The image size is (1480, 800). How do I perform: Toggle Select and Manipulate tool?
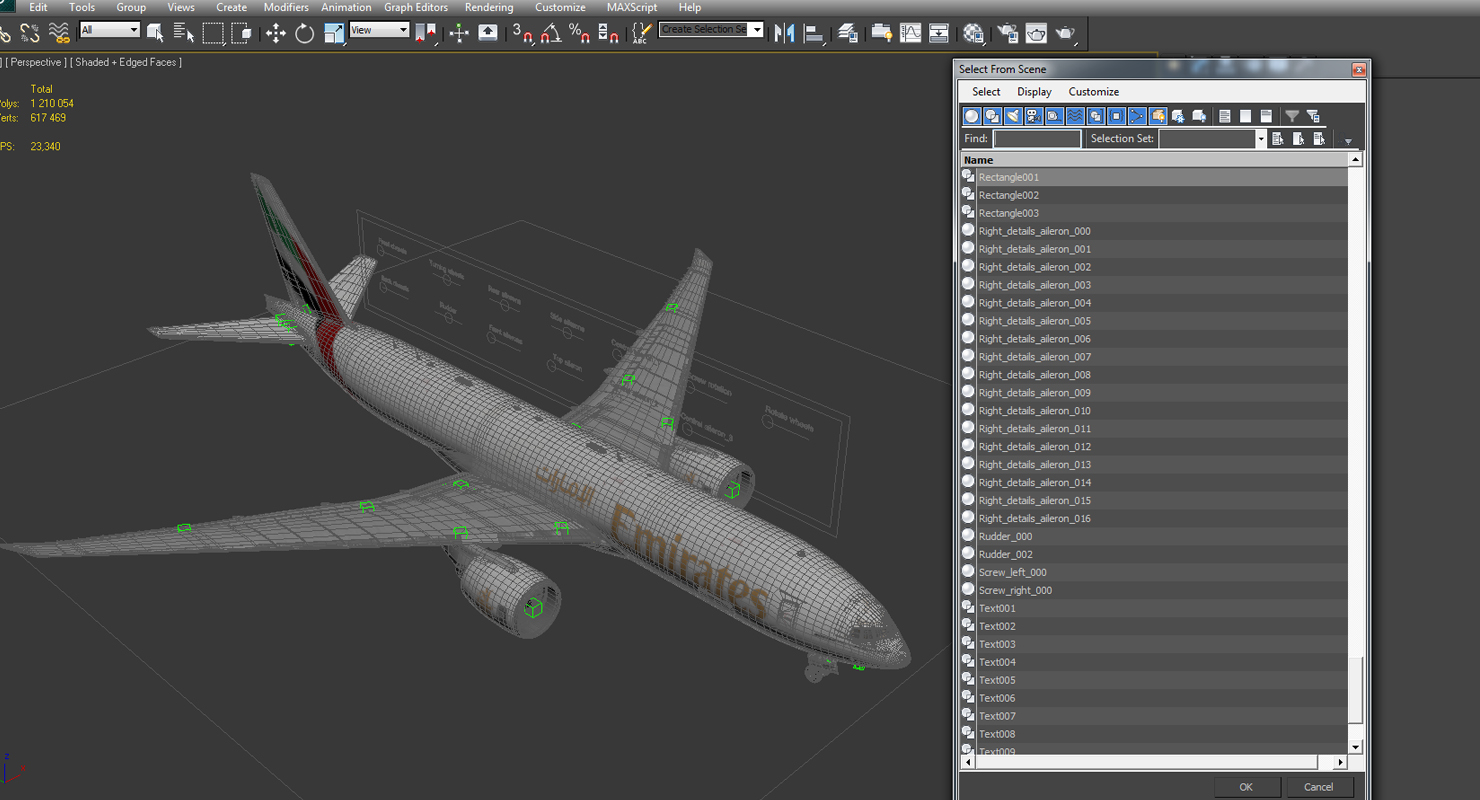pyautogui.click(x=459, y=33)
